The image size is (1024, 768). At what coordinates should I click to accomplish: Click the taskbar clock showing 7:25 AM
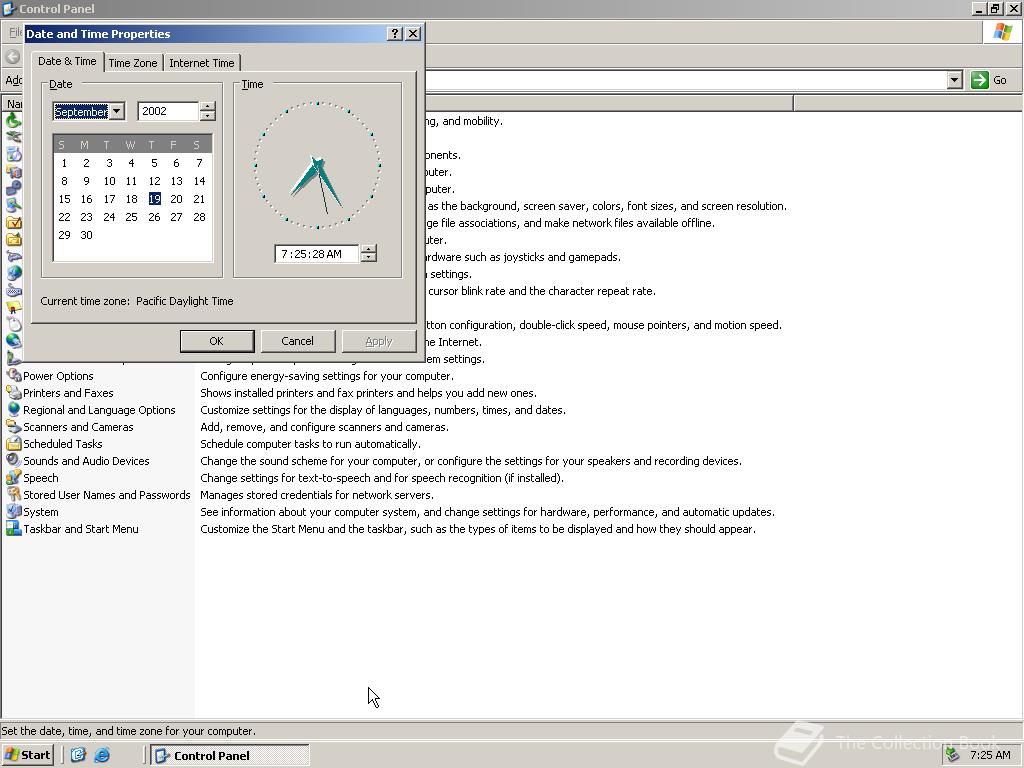pyautogui.click(x=990, y=755)
